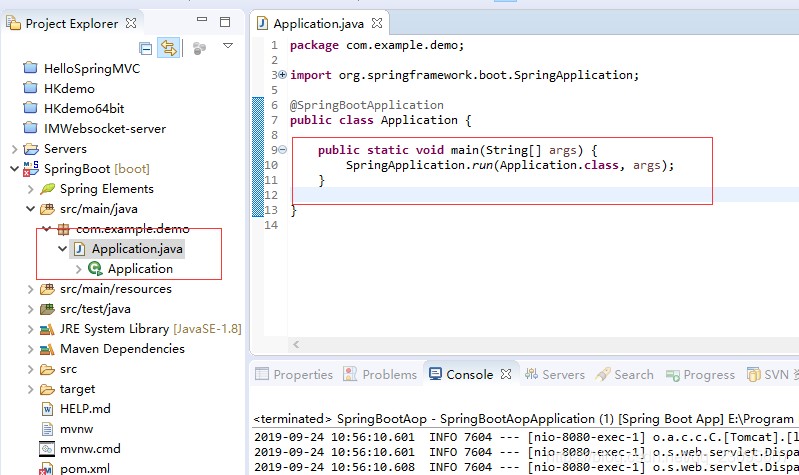The width and height of the screenshot is (799, 475).
Task: Click the Spring Elements leaf icon
Action: (47, 189)
